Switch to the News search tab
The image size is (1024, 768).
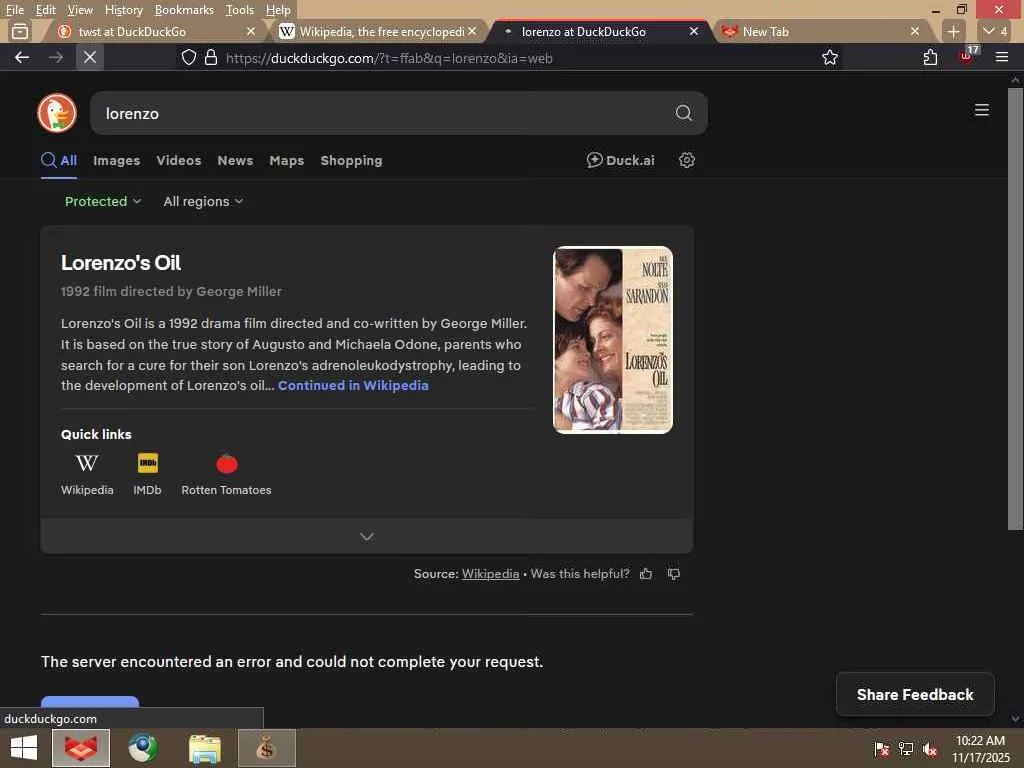point(235,160)
